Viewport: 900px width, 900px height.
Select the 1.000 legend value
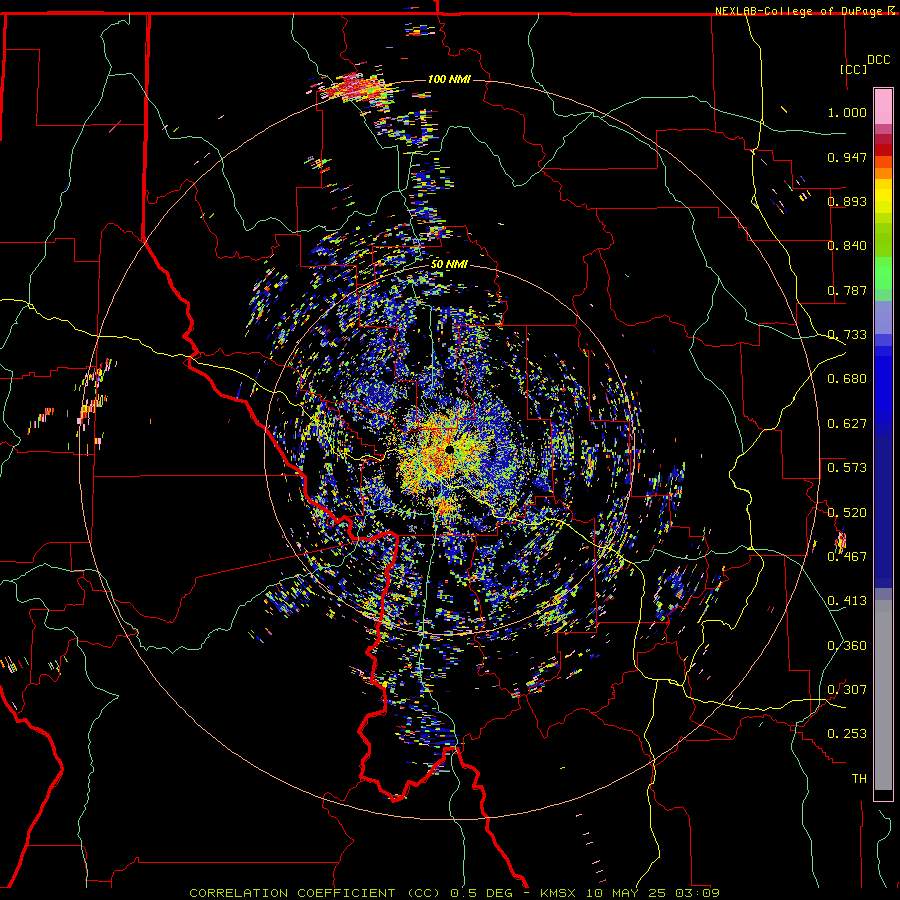pos(847,112)
